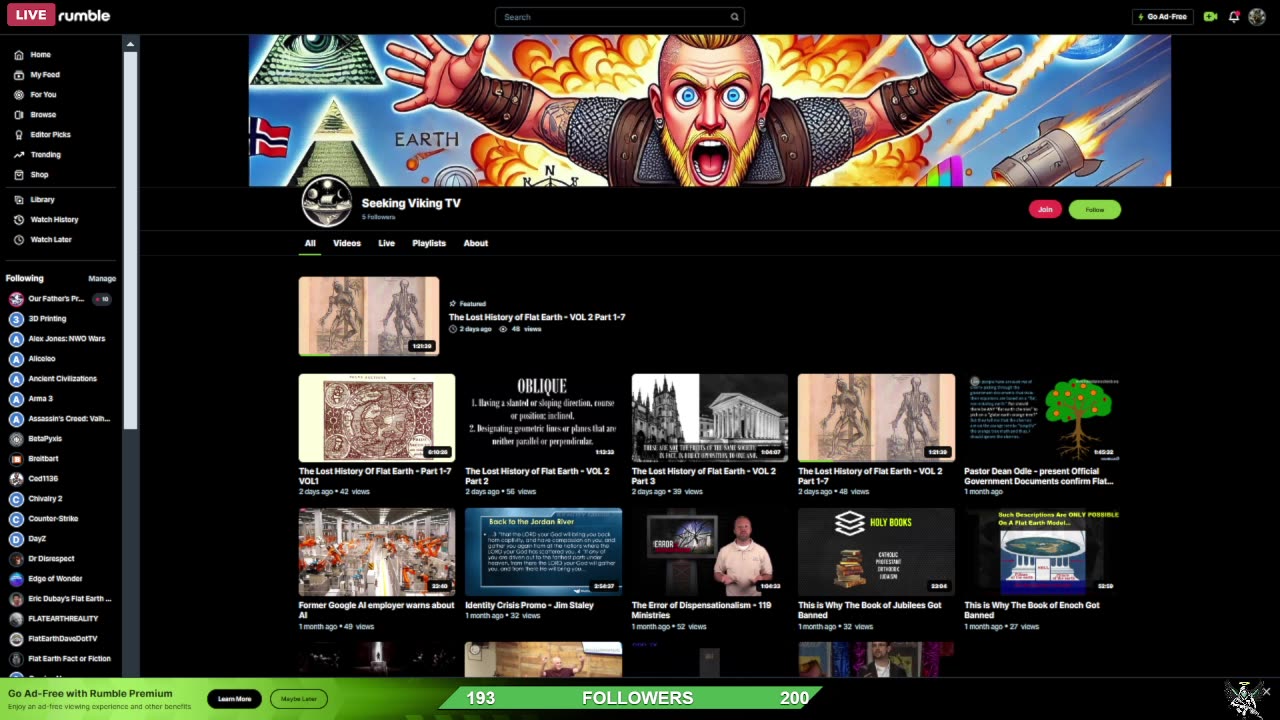Click the Watch History clock icon
1280x720 pixels.
(x=18, y=220)
